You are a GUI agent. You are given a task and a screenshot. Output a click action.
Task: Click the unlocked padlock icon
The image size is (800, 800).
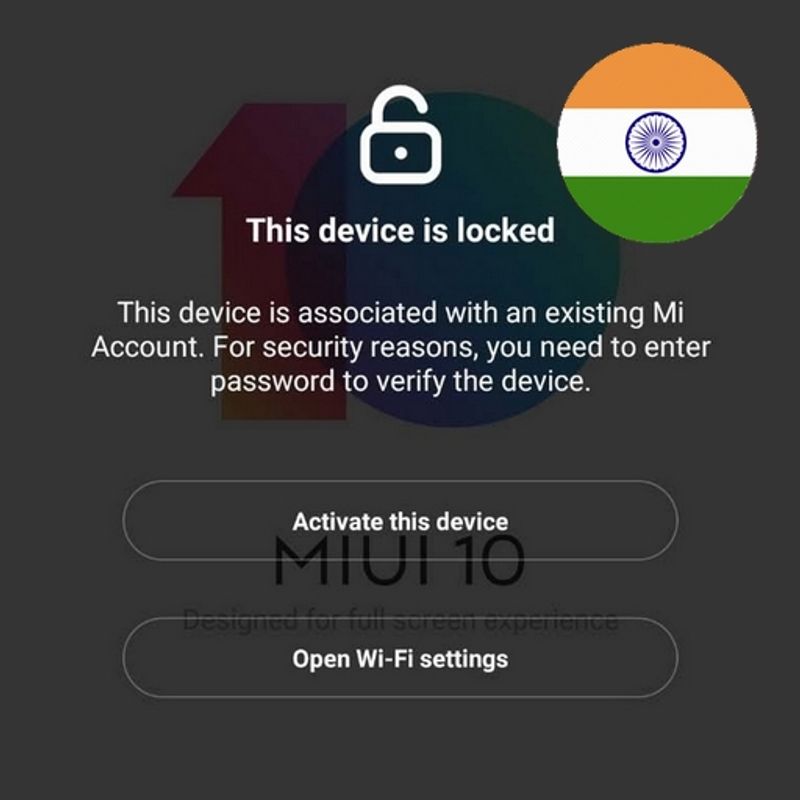(401, 135)
